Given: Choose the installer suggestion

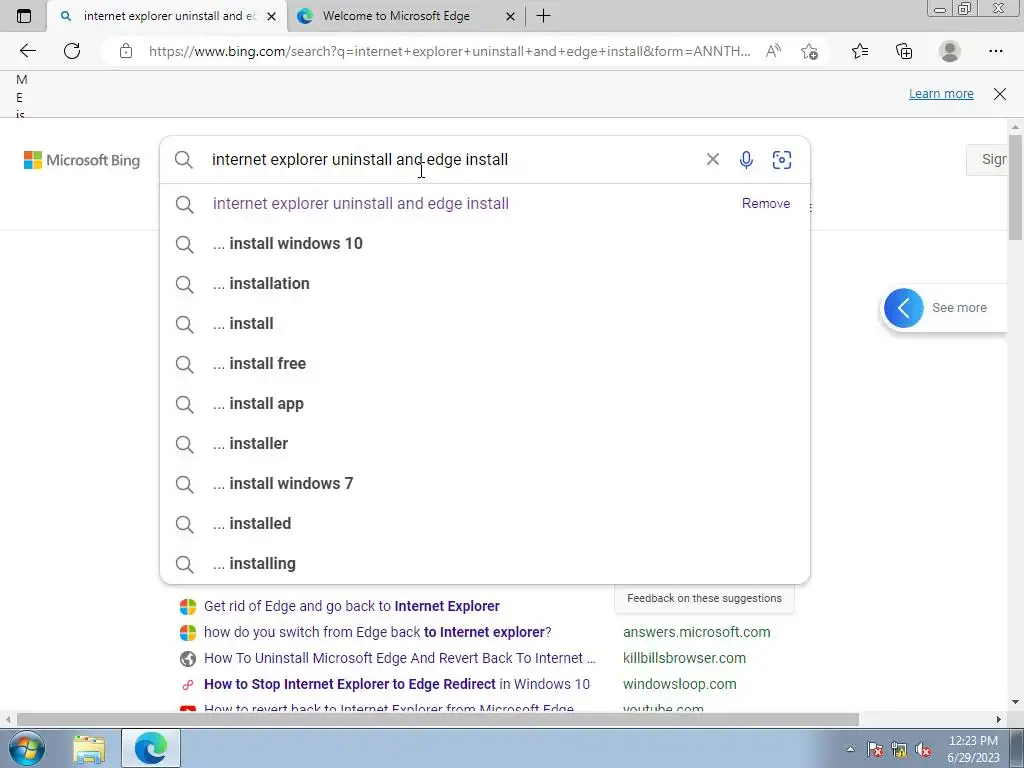Looking at the screenshot, I should 485,443.
